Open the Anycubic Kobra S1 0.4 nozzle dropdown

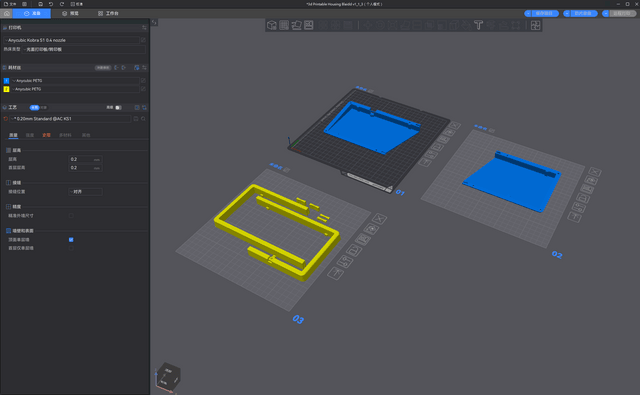[x=71, y=40]
